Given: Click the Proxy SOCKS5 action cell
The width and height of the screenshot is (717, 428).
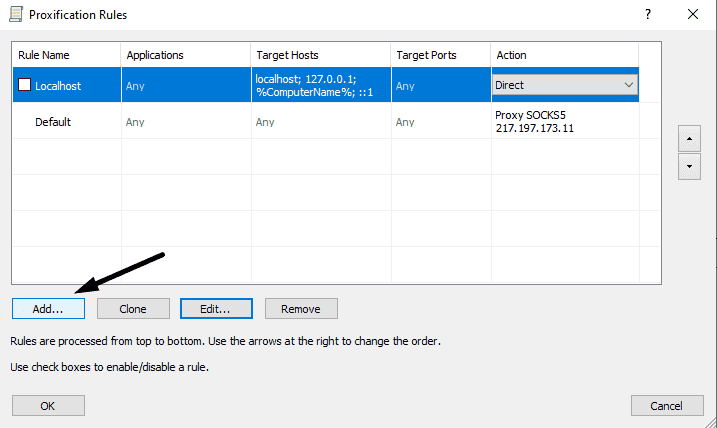Looking at the screenshot, I should pos(564,122).
